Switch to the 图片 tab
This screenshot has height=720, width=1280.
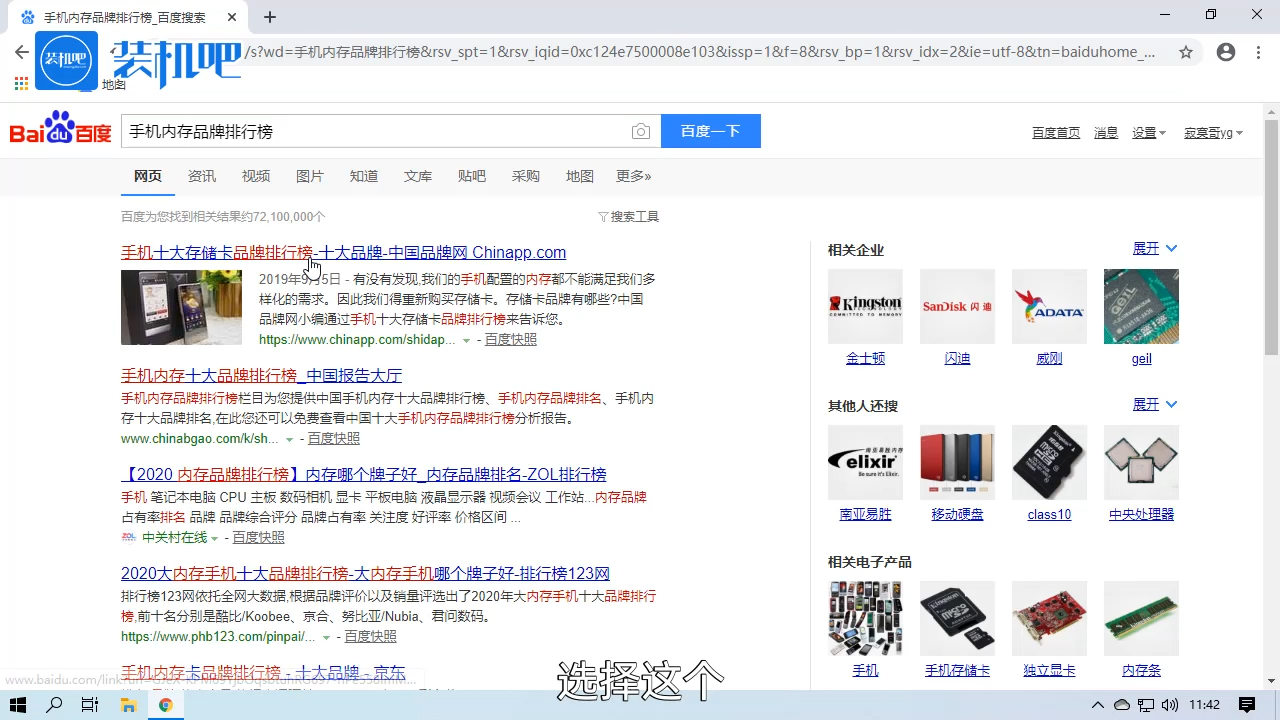pos(310,176)
